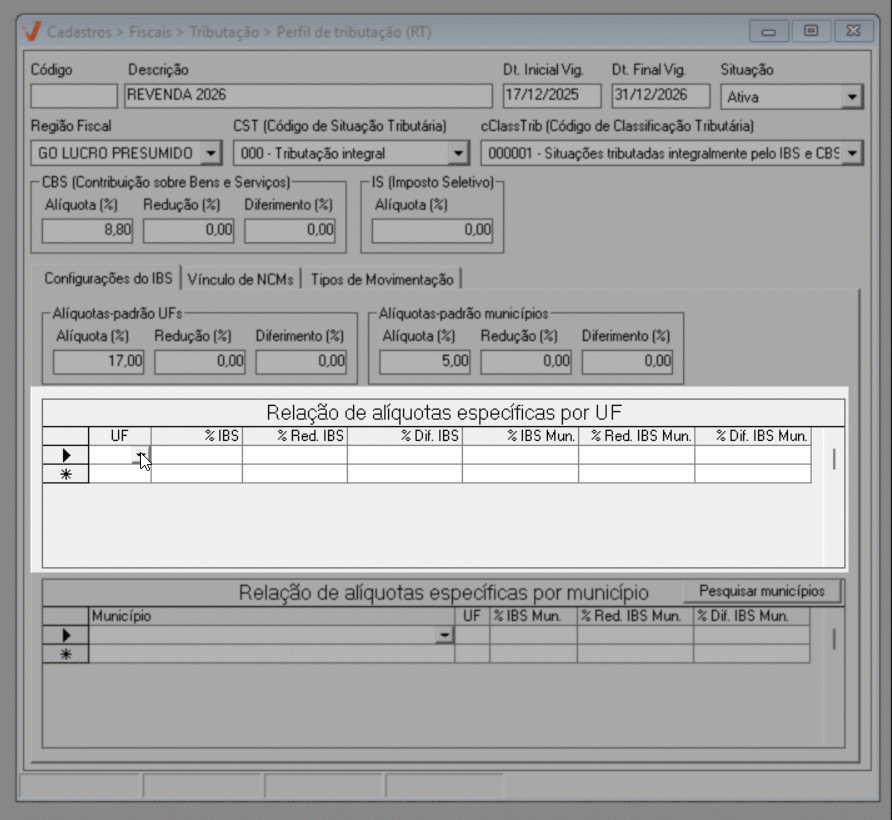Open the Município cell dropdown
This screenshot has height=820, width=892.
pyautogui.click(x=443, y=636)
